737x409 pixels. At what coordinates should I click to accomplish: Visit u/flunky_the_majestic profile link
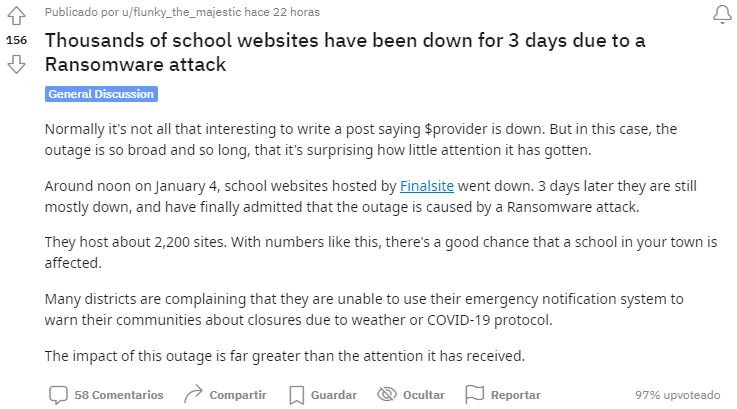coord(181,12)
